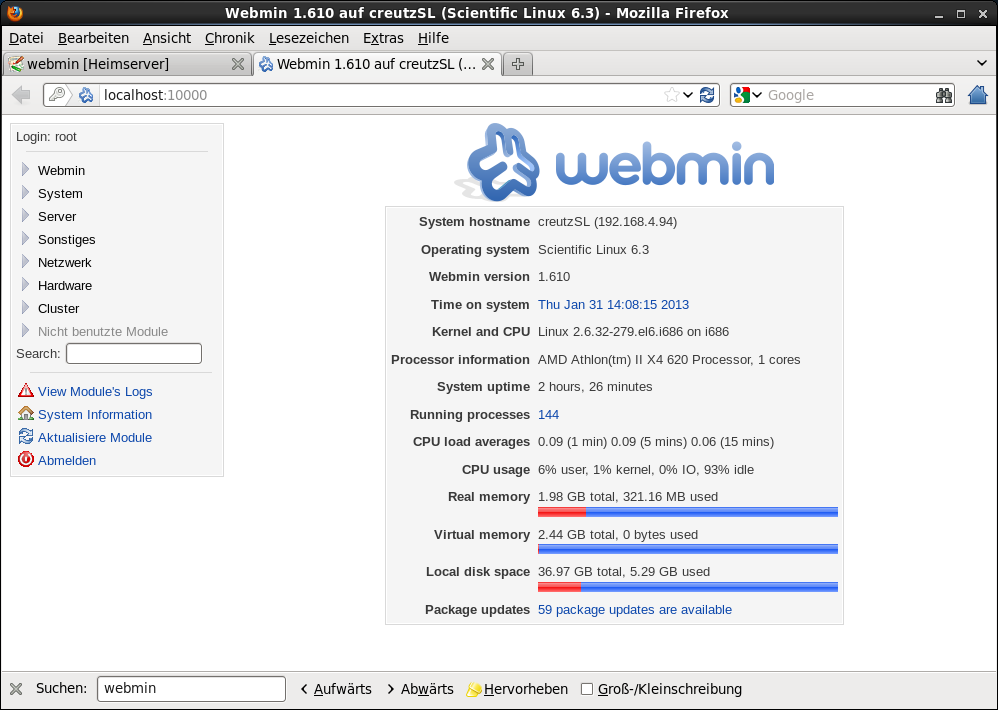Open the Google search engine dropdown

[x=747, y=95]
